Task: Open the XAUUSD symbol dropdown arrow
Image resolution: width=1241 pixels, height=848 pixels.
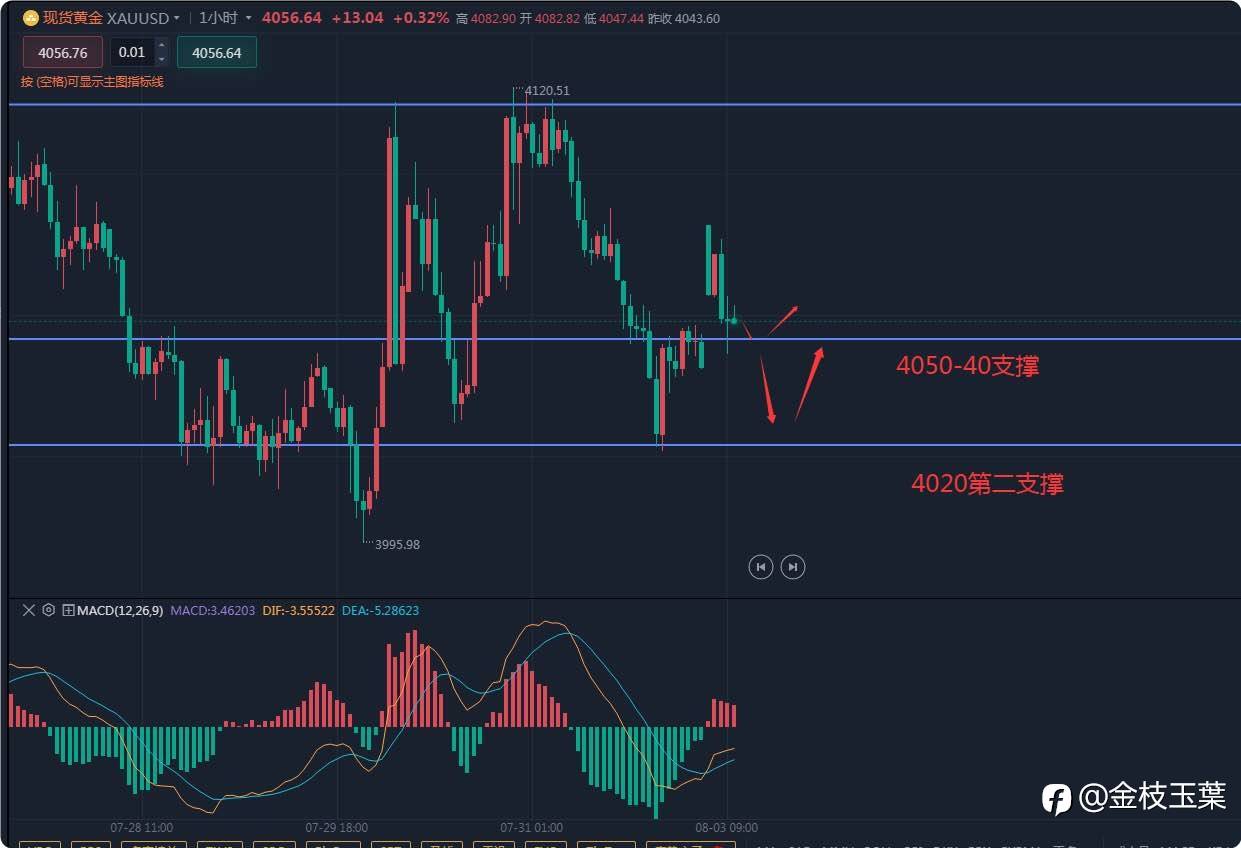Action: click(177, 19)
